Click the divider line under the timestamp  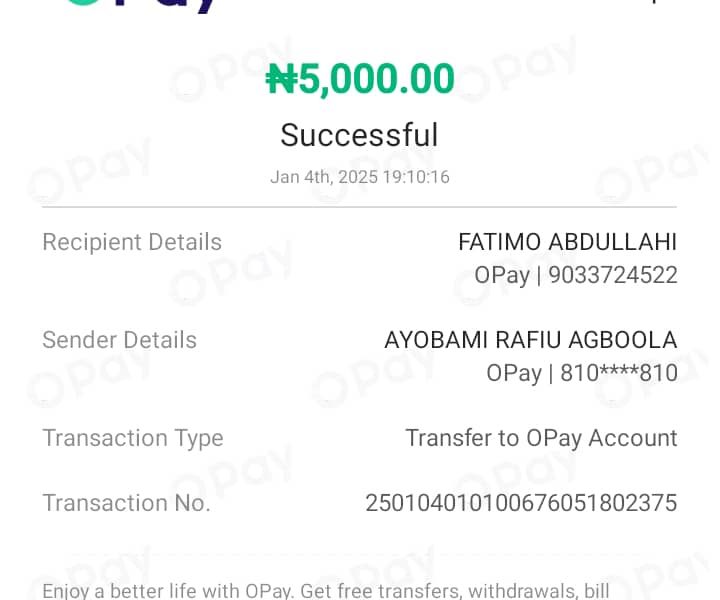coord(360,207)
